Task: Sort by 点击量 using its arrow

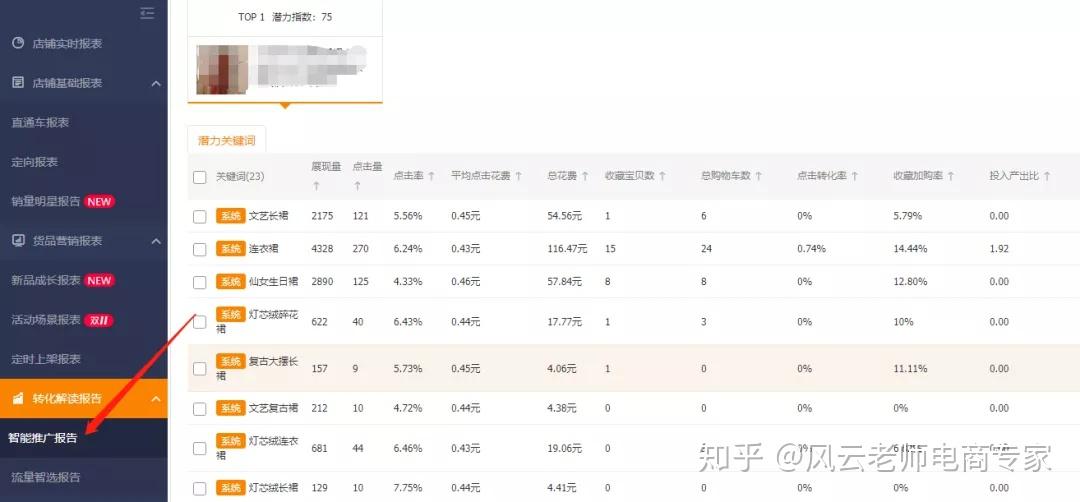Action: (x=357, y=186)
